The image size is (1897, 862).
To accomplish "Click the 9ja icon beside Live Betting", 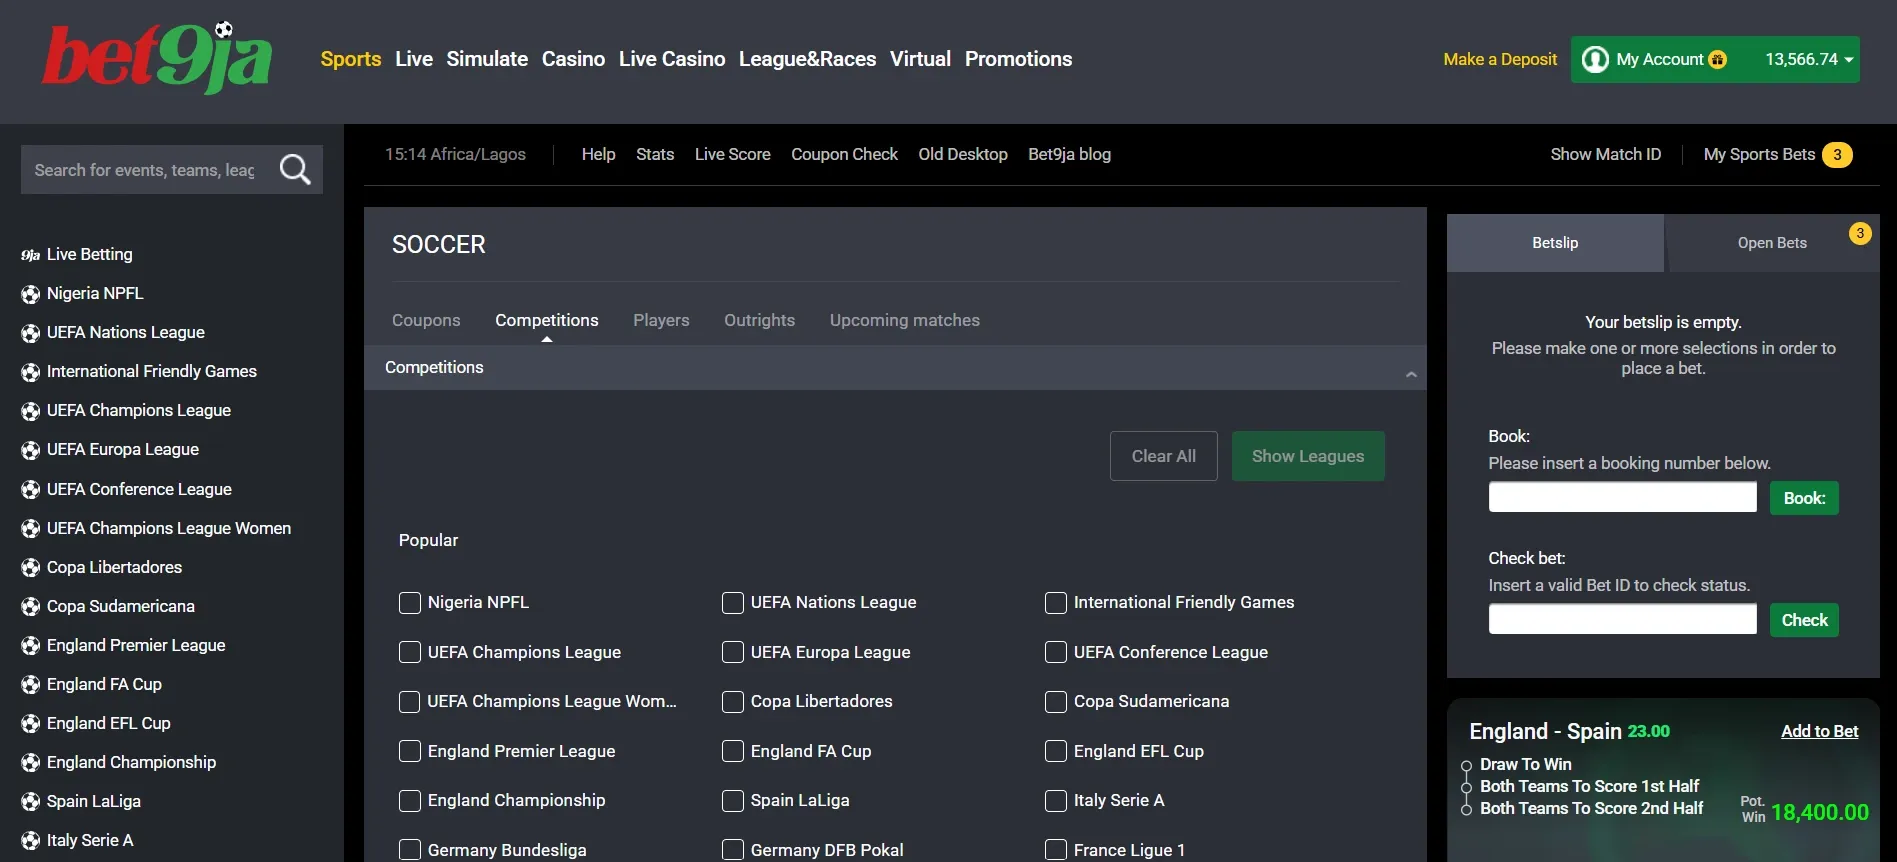I will pyautogui.click(x=31, y=255).
